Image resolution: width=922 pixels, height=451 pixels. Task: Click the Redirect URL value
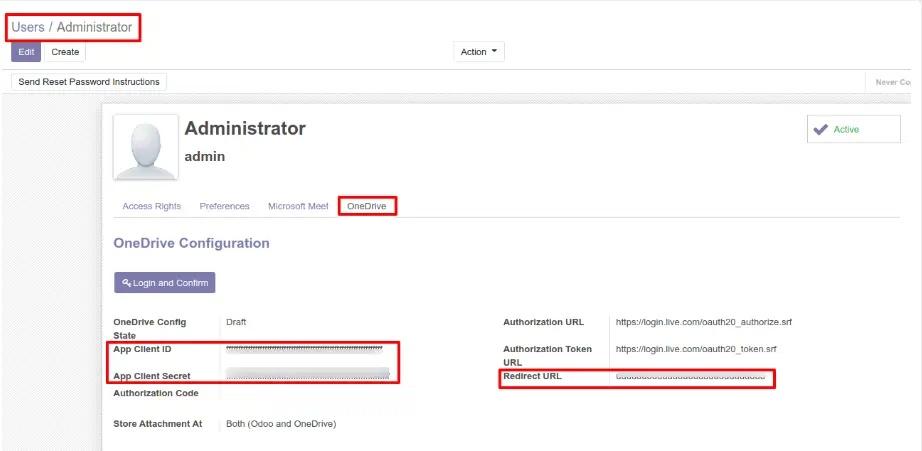690,376
